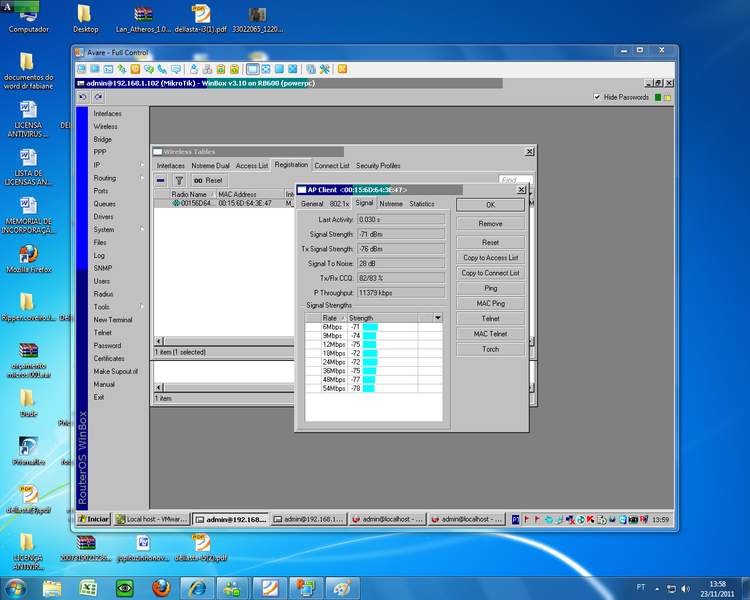Open Firefox from the Windows taskbar
Image resolution: width=750 pixels, height=600 pixels.
[161, 587]
